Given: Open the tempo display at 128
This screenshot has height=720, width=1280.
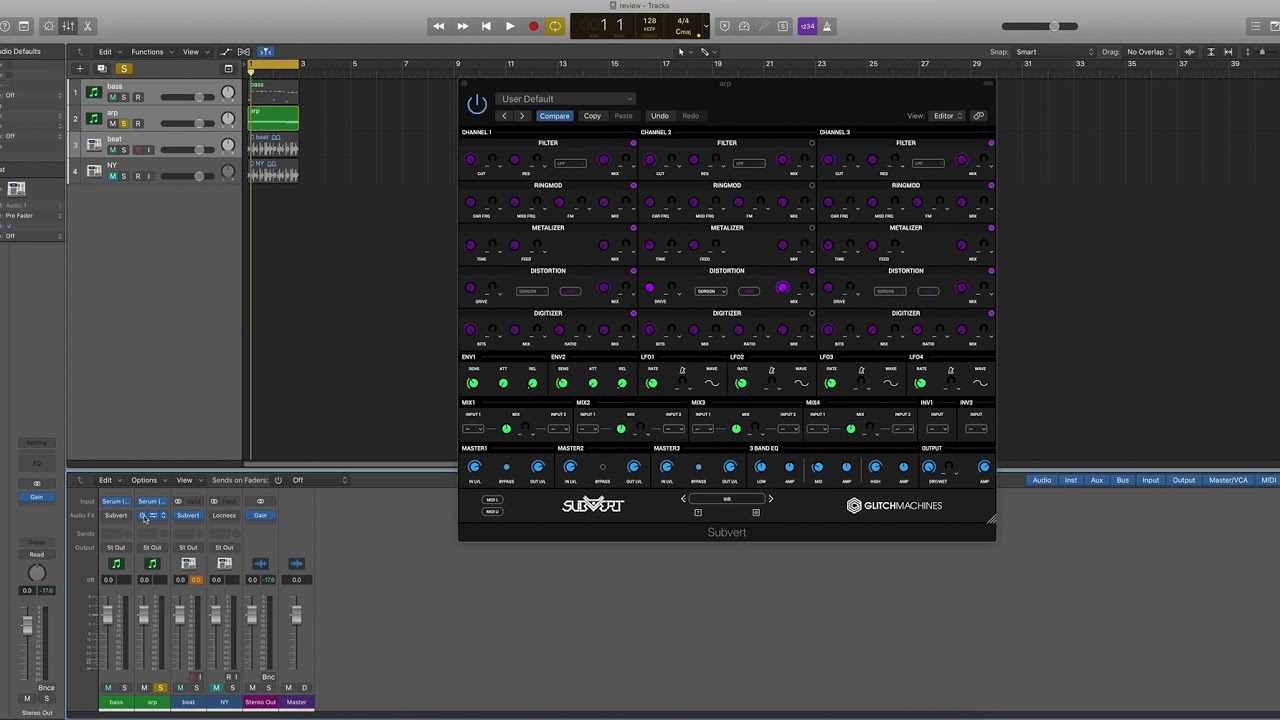Looking at the screenshot, I should 650,23.
